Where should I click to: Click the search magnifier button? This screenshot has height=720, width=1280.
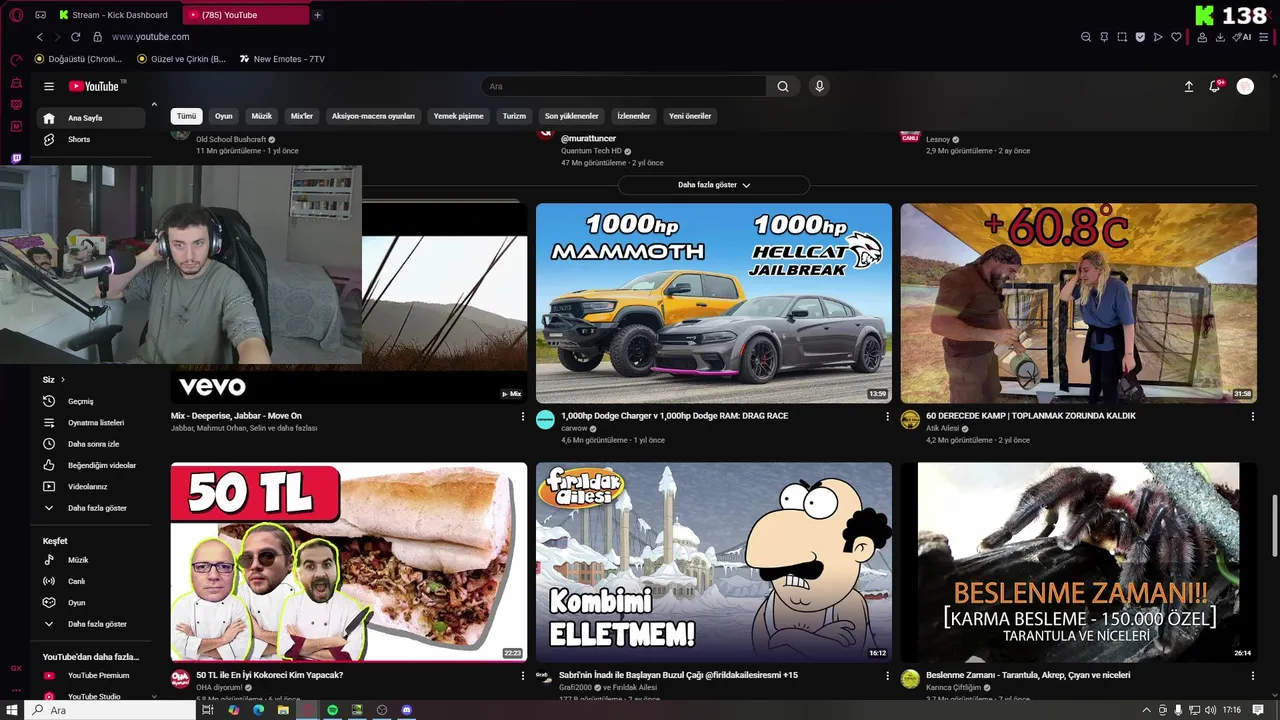tap(783, 86)
